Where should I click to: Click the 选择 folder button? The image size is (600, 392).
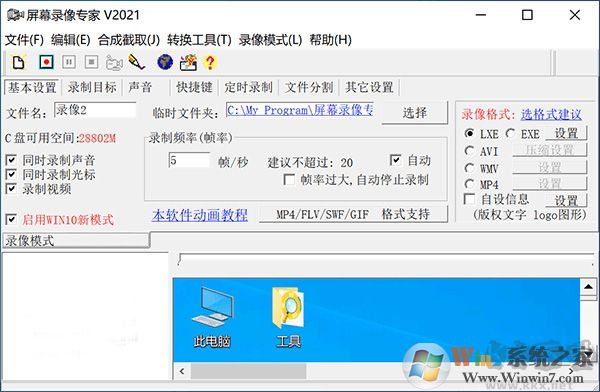point(414,113)
